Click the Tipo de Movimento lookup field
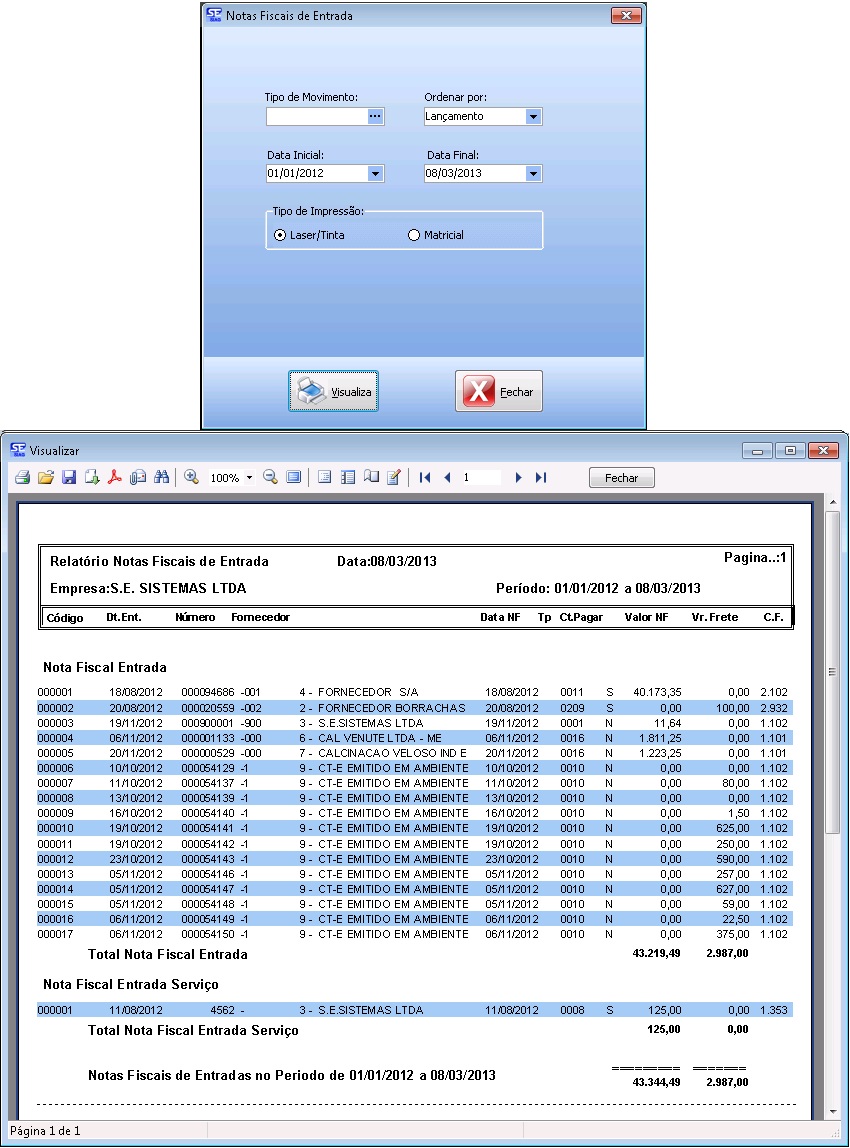The image size is (850, 1148). 316,117
